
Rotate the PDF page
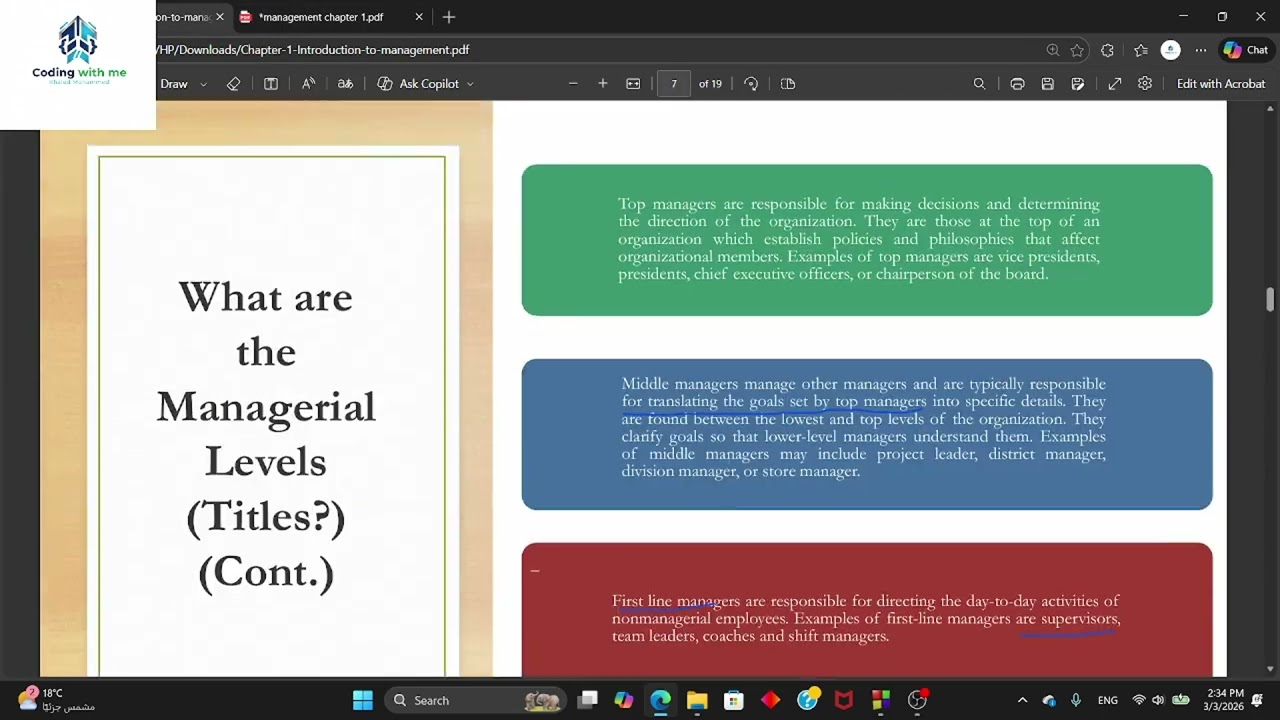click(751, 84)
